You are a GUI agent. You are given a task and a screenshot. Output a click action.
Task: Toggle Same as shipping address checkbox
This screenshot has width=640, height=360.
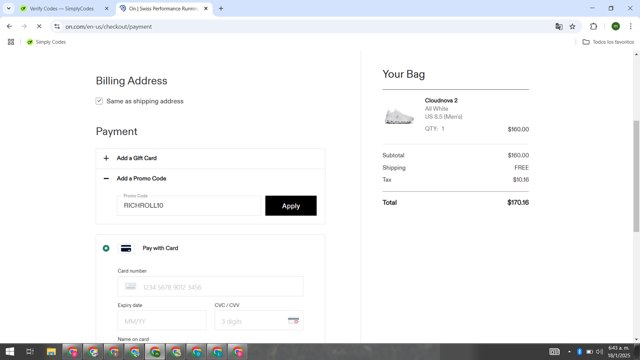[99, 101]
